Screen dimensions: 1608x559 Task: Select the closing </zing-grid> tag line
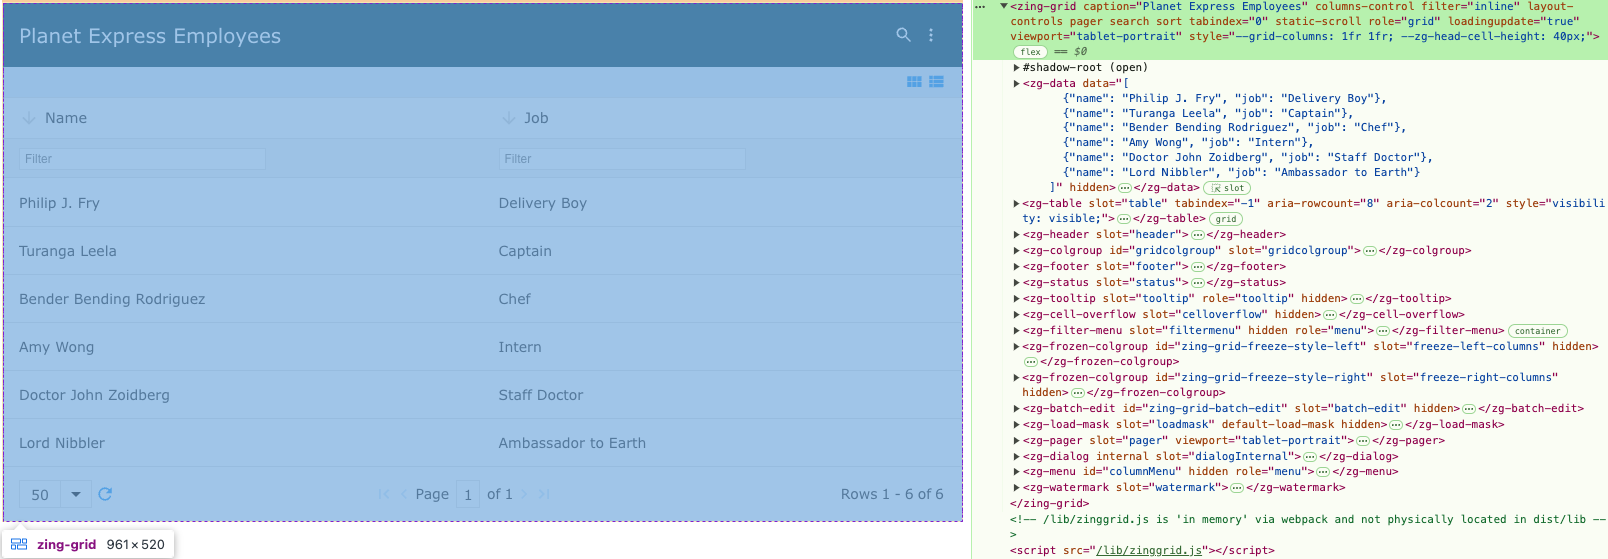tap(1049, 504)
